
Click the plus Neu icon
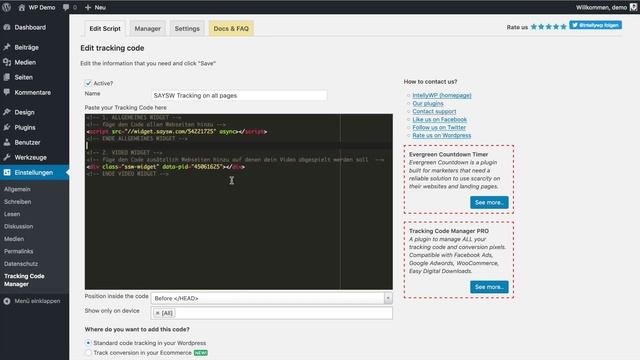coord(88,7)
